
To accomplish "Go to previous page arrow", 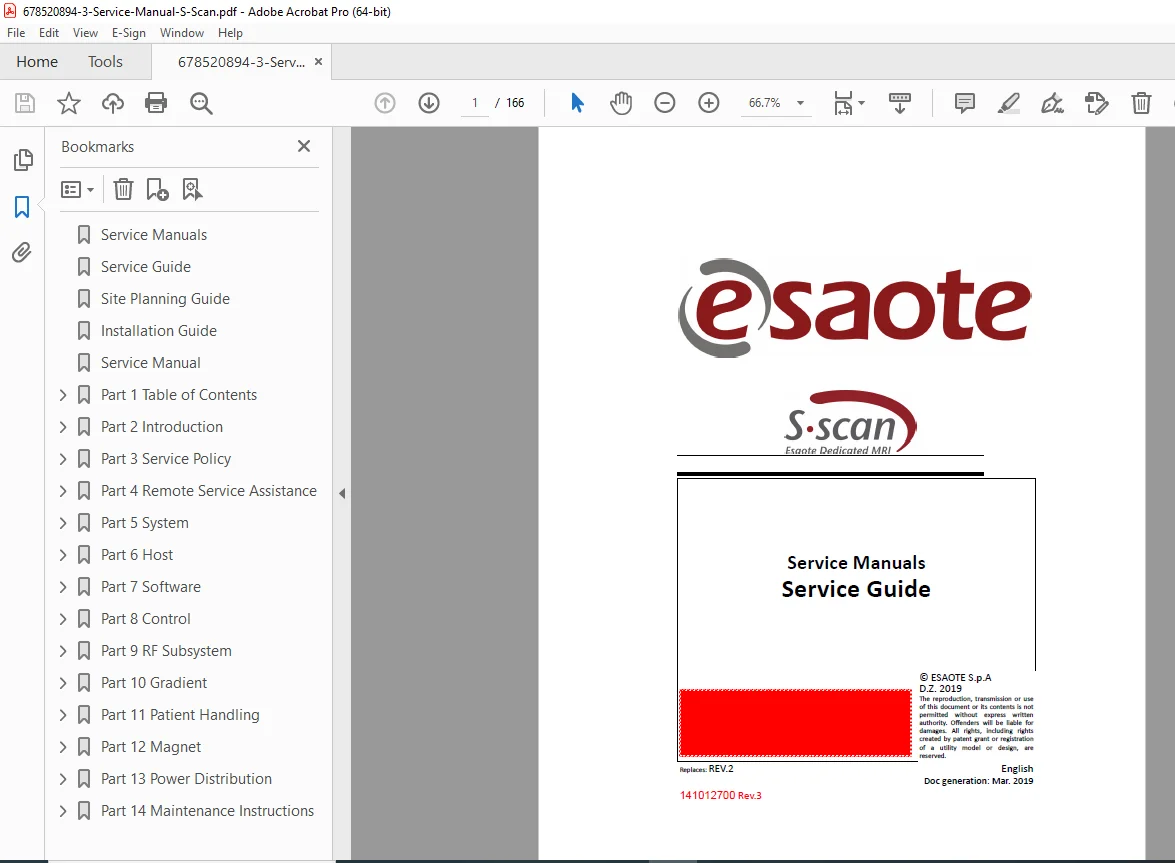I will point(384,103).
